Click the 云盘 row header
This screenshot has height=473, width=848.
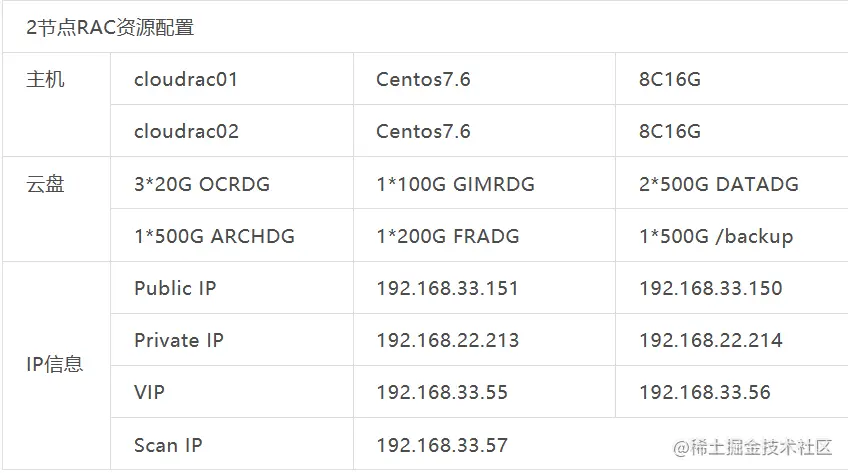pos(56,209)
